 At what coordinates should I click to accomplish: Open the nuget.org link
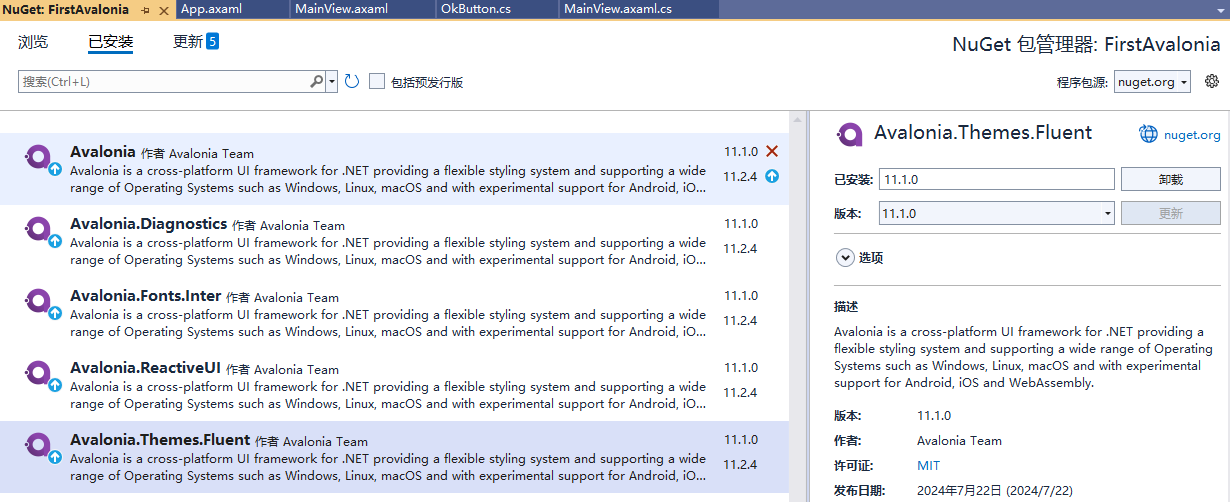click(x=1180, y=134)
